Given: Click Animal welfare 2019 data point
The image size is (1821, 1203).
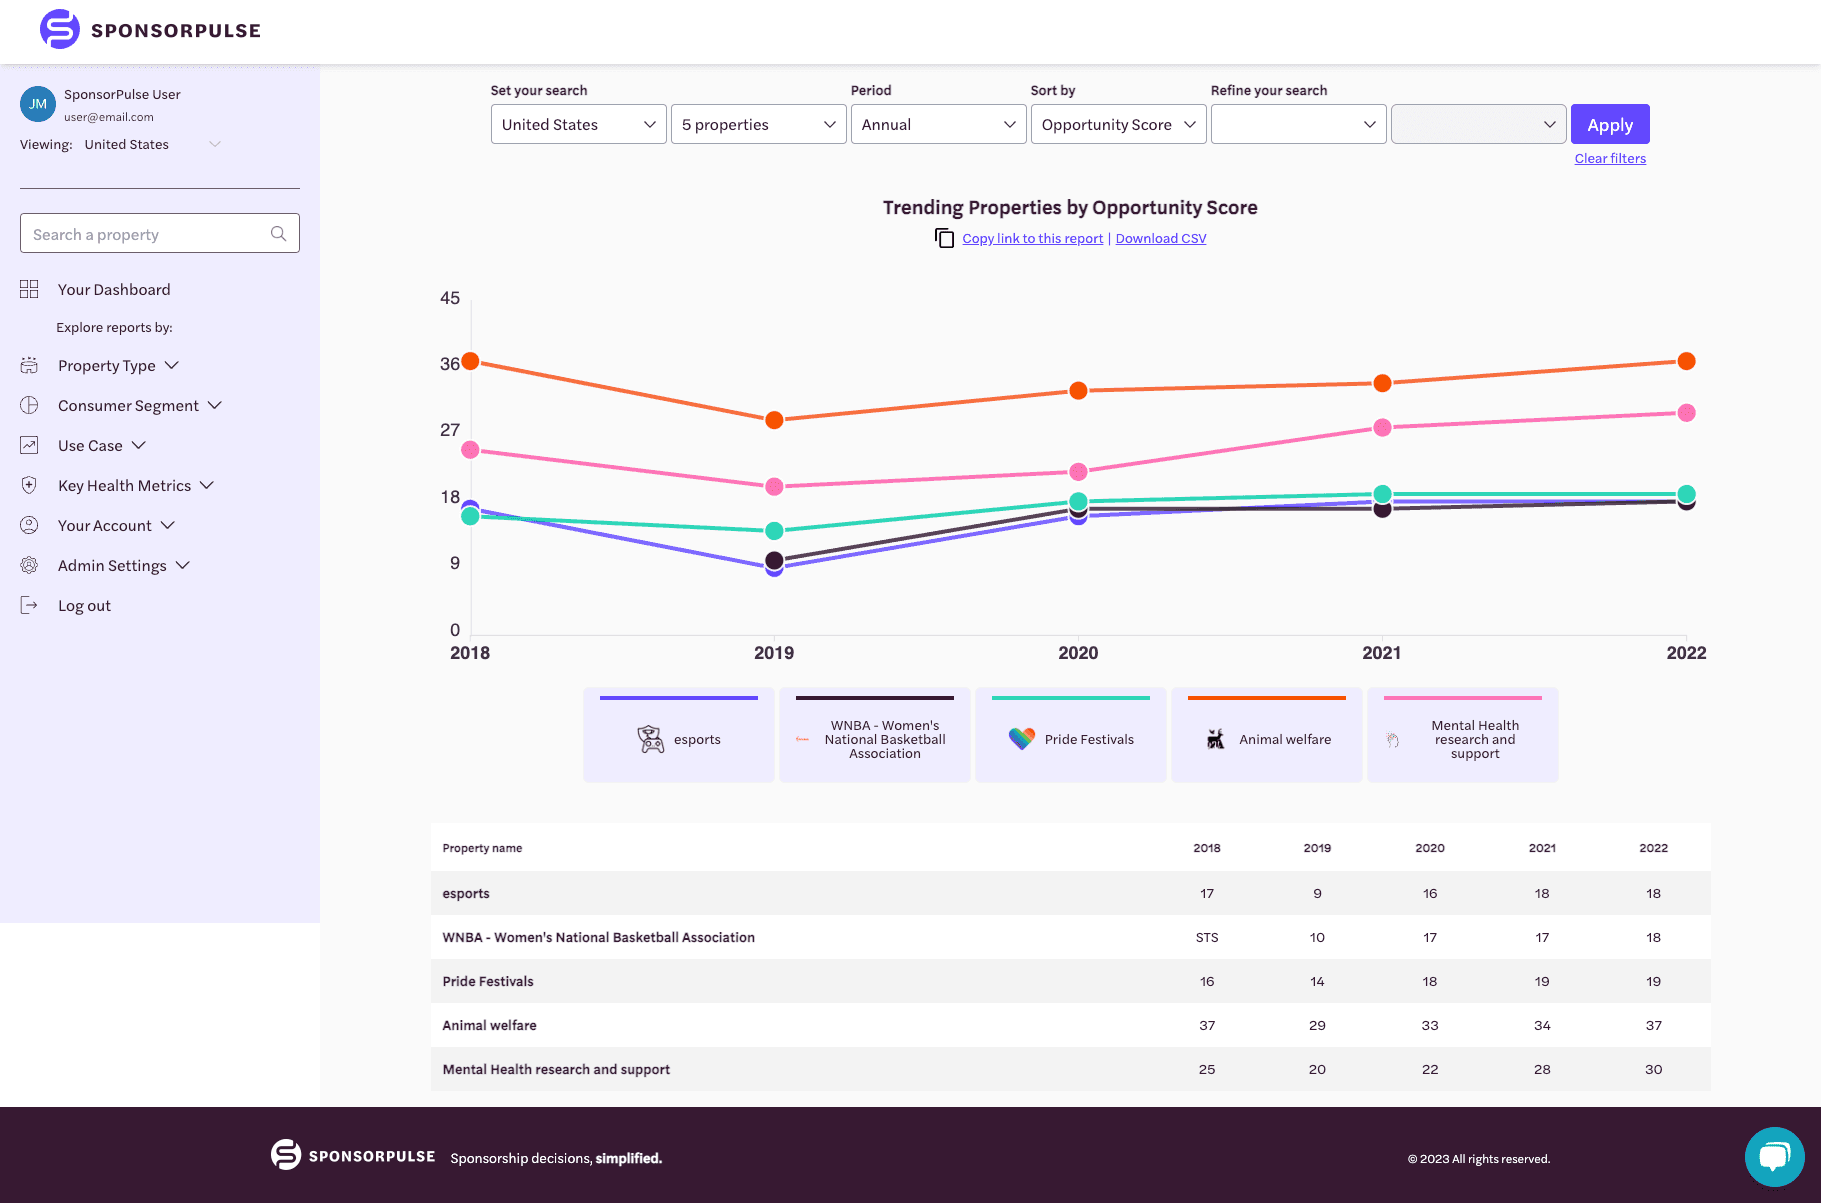Looking at the screenshot, I should (774, 420).
